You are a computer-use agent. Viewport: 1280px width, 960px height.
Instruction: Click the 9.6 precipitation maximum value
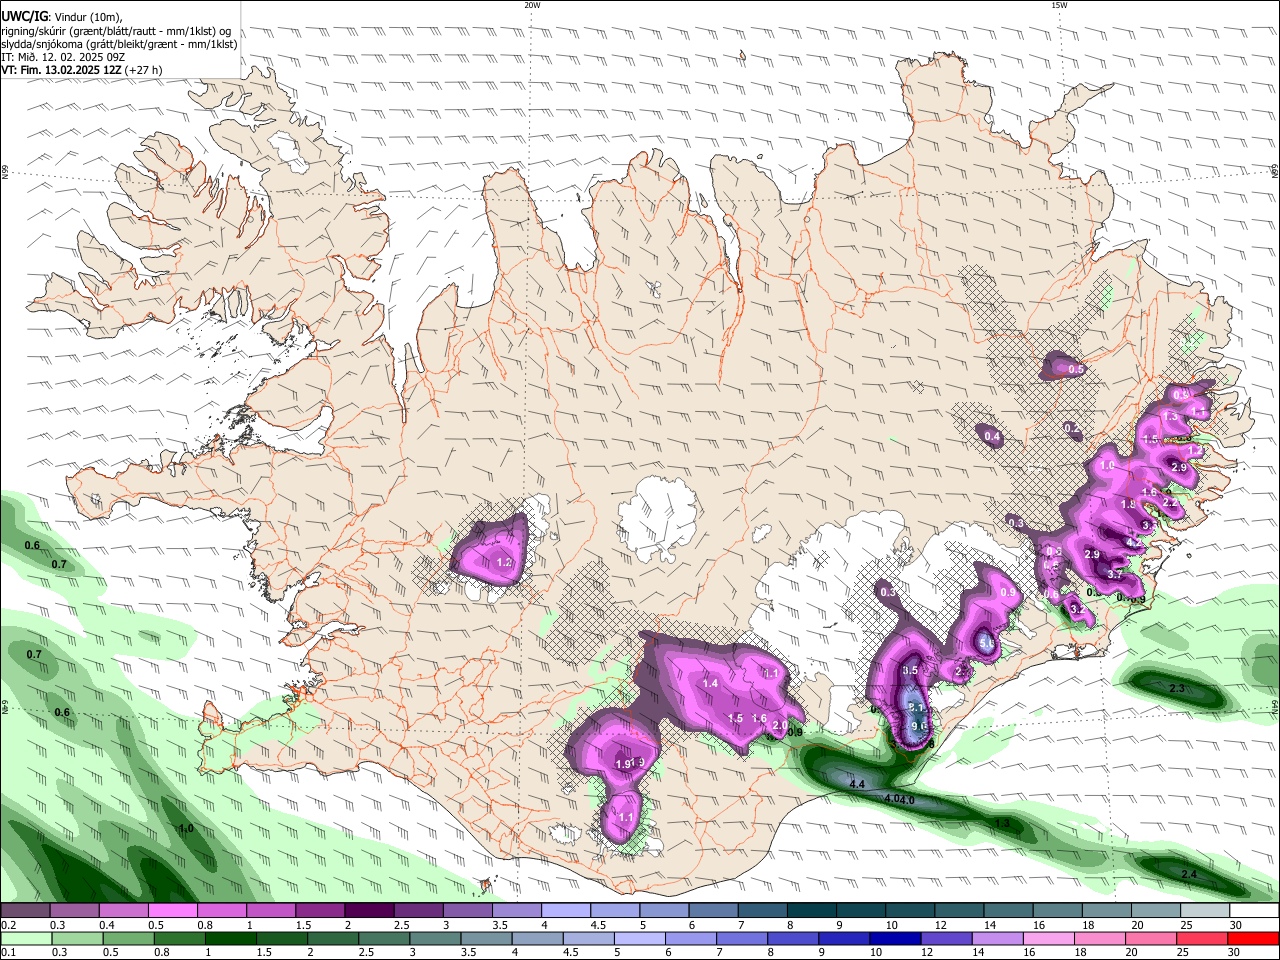[x=920, y=726]
